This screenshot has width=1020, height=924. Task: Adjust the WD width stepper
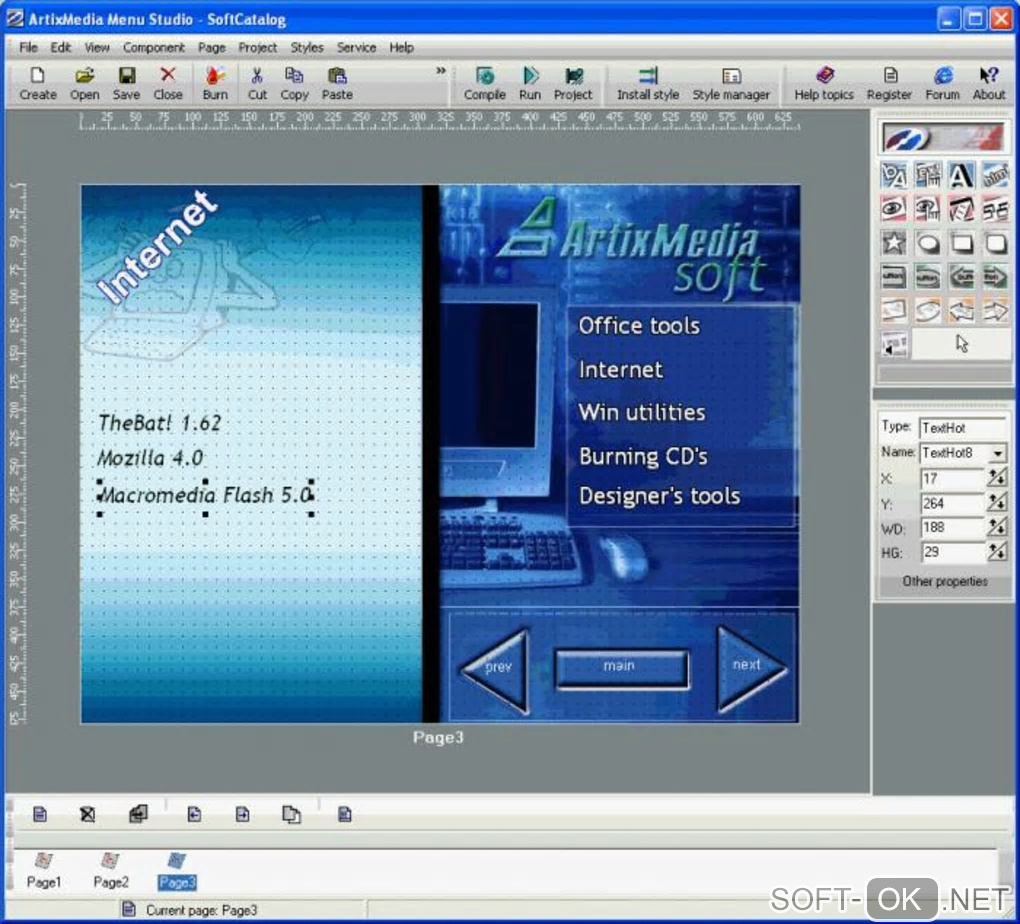[997, 528]
